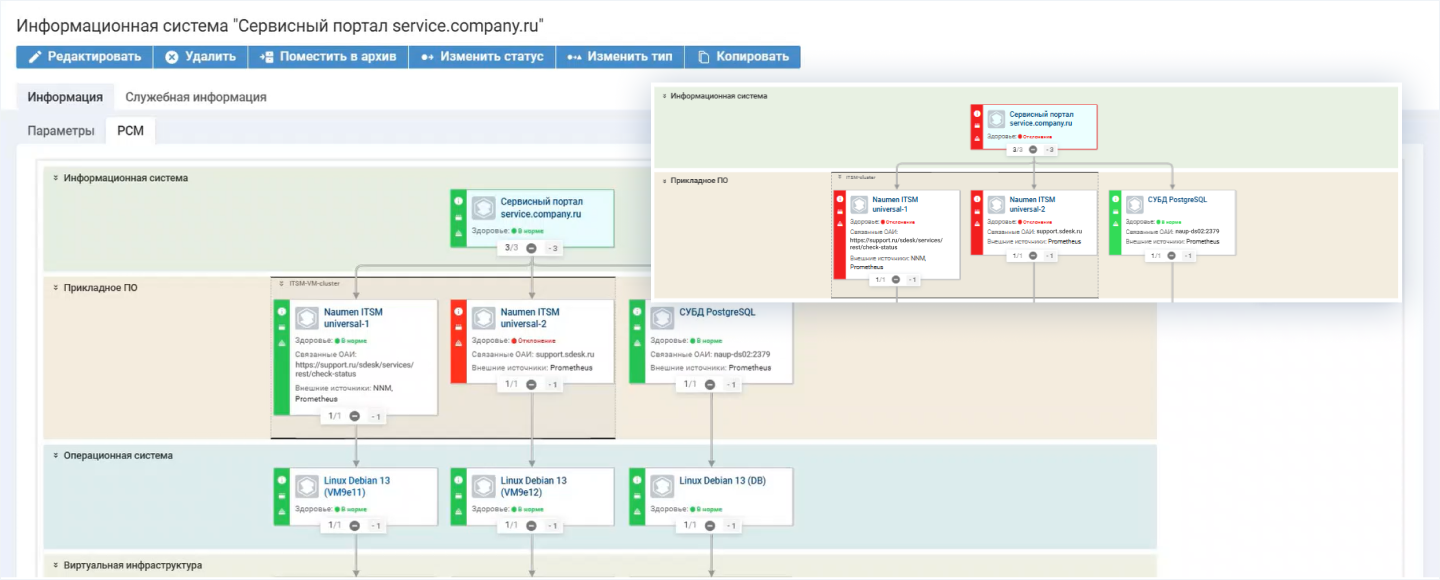Switch to the Служебная информация tab
This screenshot has width=1440, height=580.
click(195, 97)
